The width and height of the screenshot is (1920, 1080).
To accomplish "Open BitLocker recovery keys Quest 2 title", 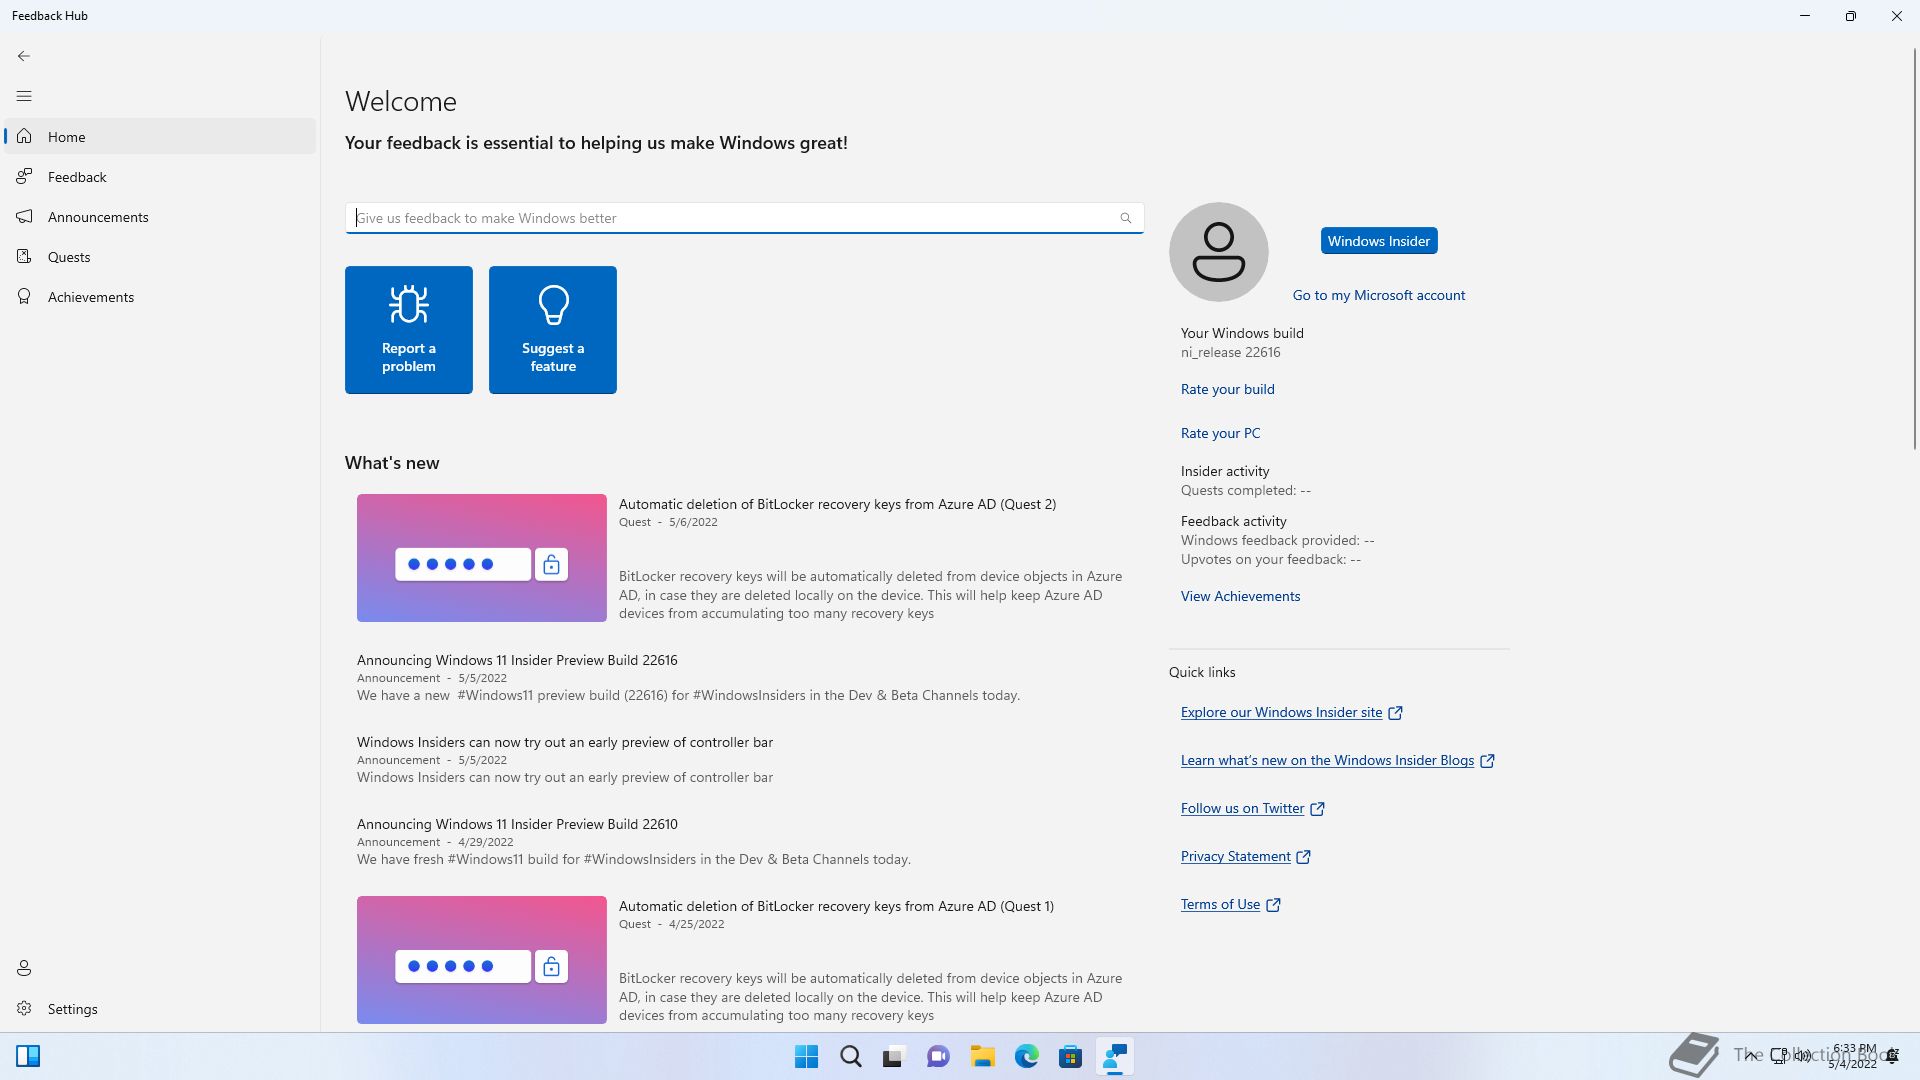I will click(837, 504).
